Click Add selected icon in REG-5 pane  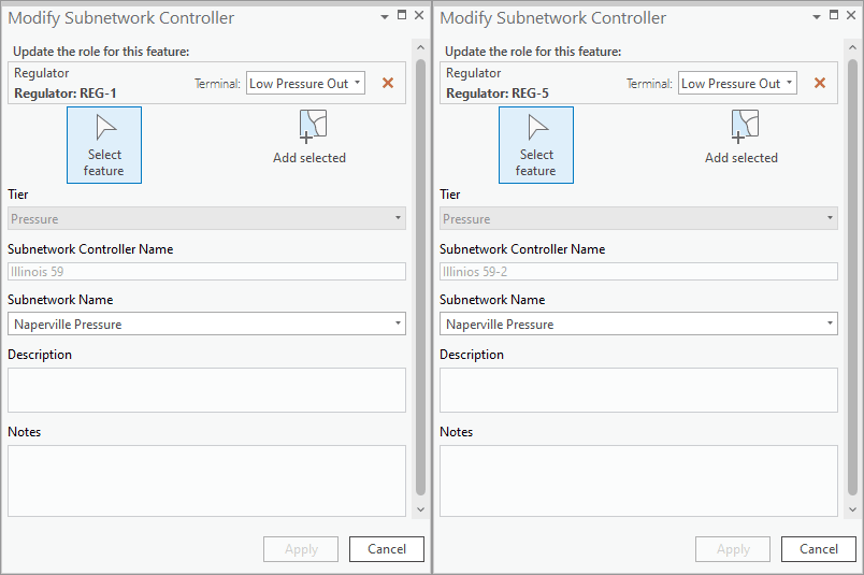[741, 137]
